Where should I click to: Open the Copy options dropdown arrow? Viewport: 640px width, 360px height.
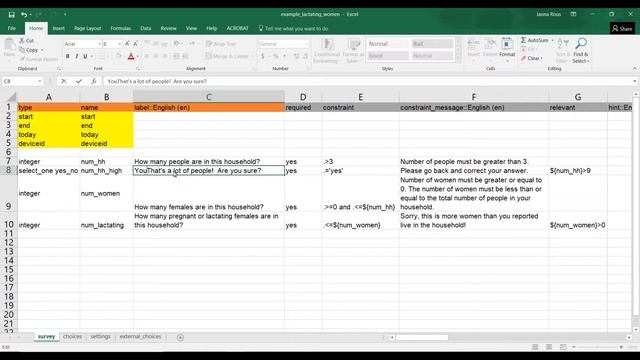42,50
